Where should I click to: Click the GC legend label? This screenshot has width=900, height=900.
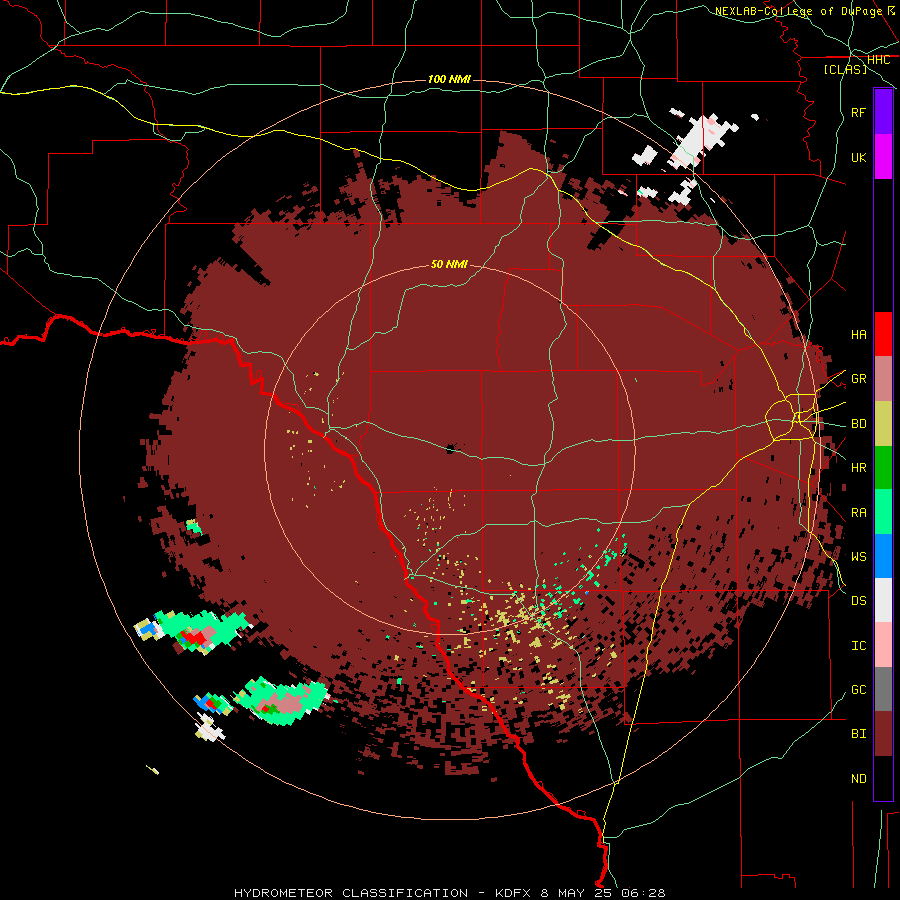pos(859,689)
